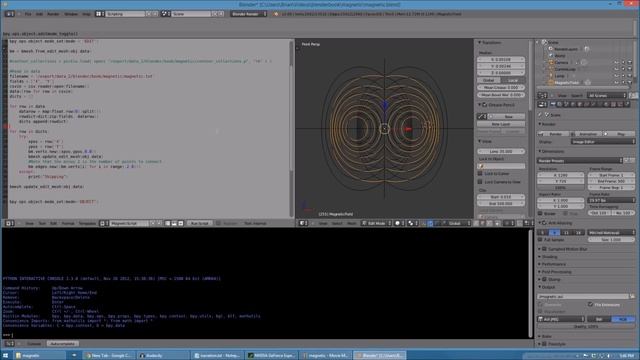Expand the Shading panel
This screenshot has width=640, height=360.
(549, 257)
